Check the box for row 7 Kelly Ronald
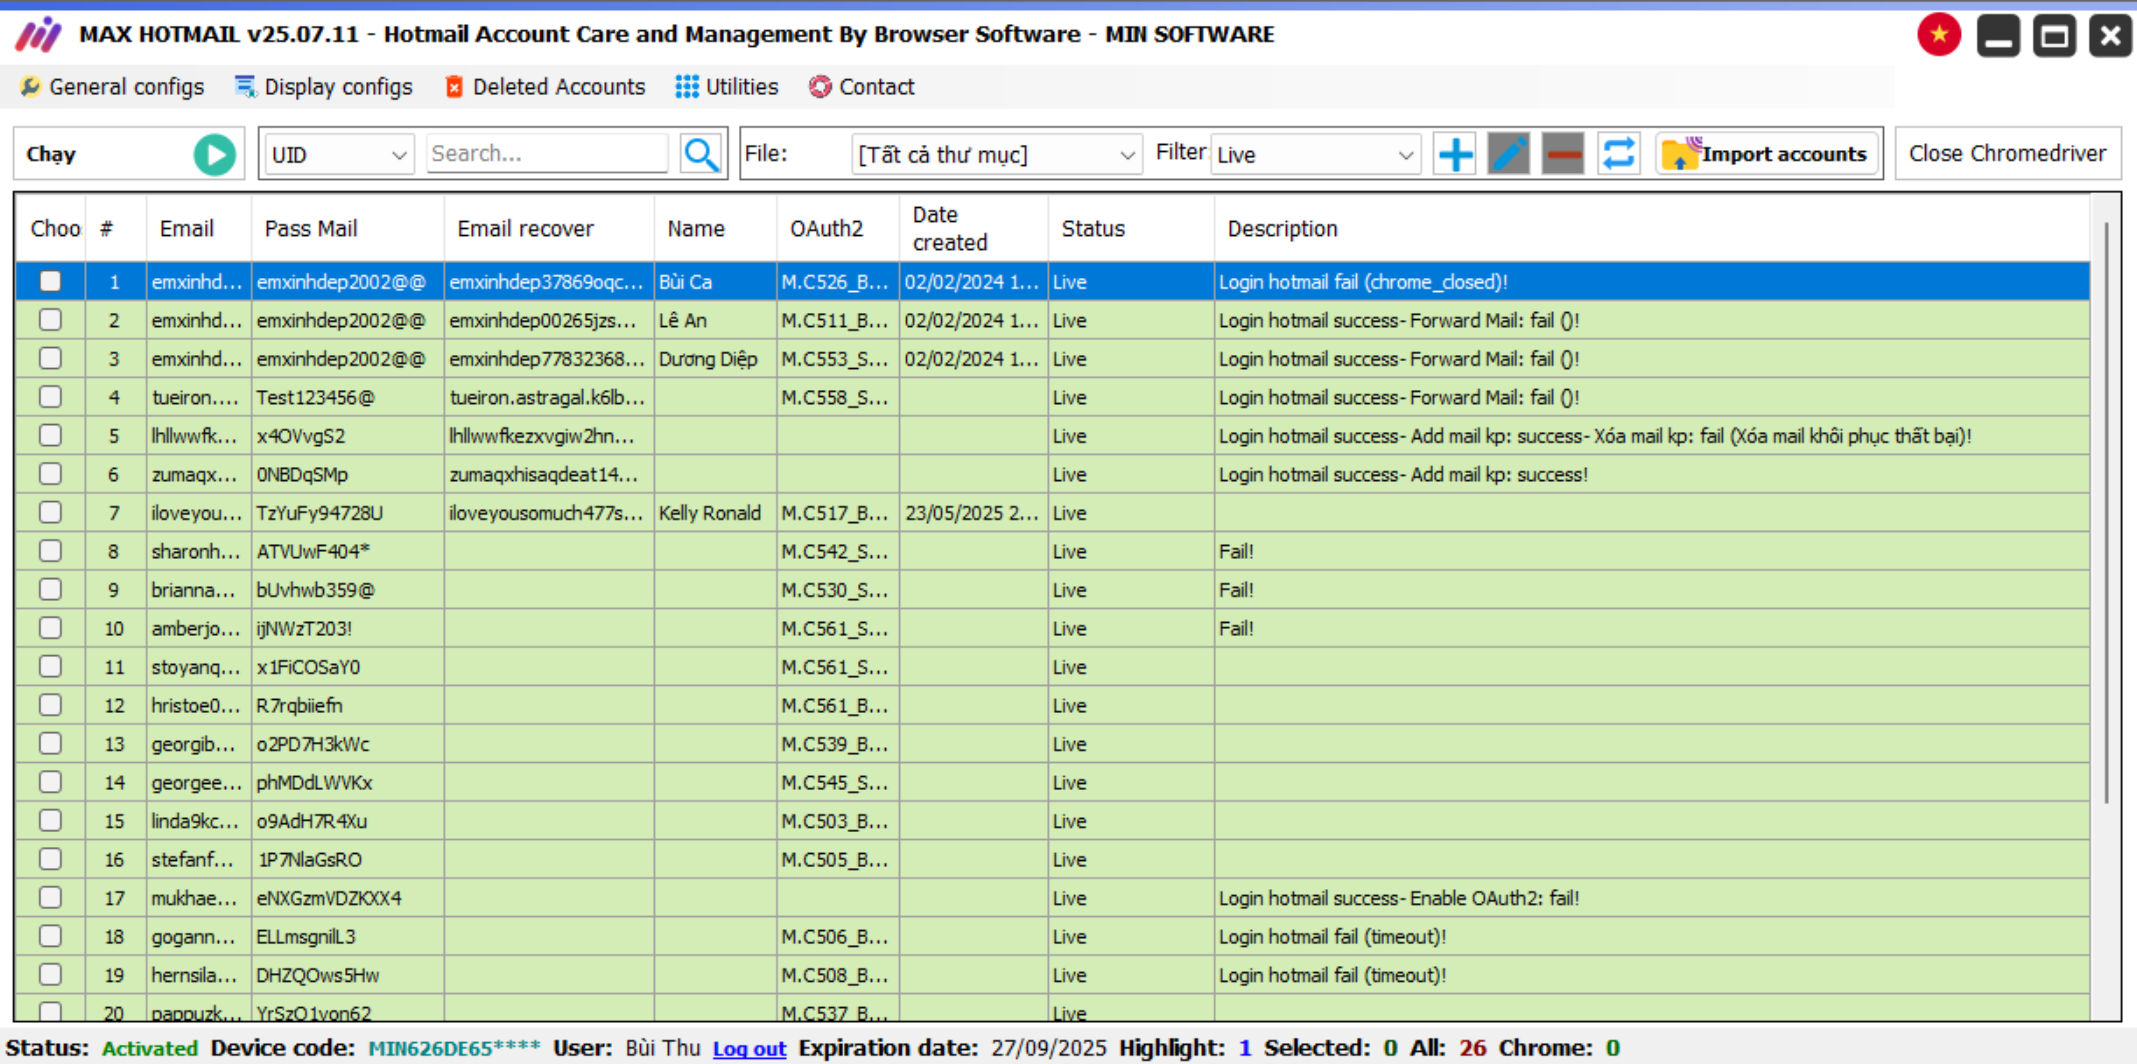This screenshot has width=2137, height=1064. (50, 513)
